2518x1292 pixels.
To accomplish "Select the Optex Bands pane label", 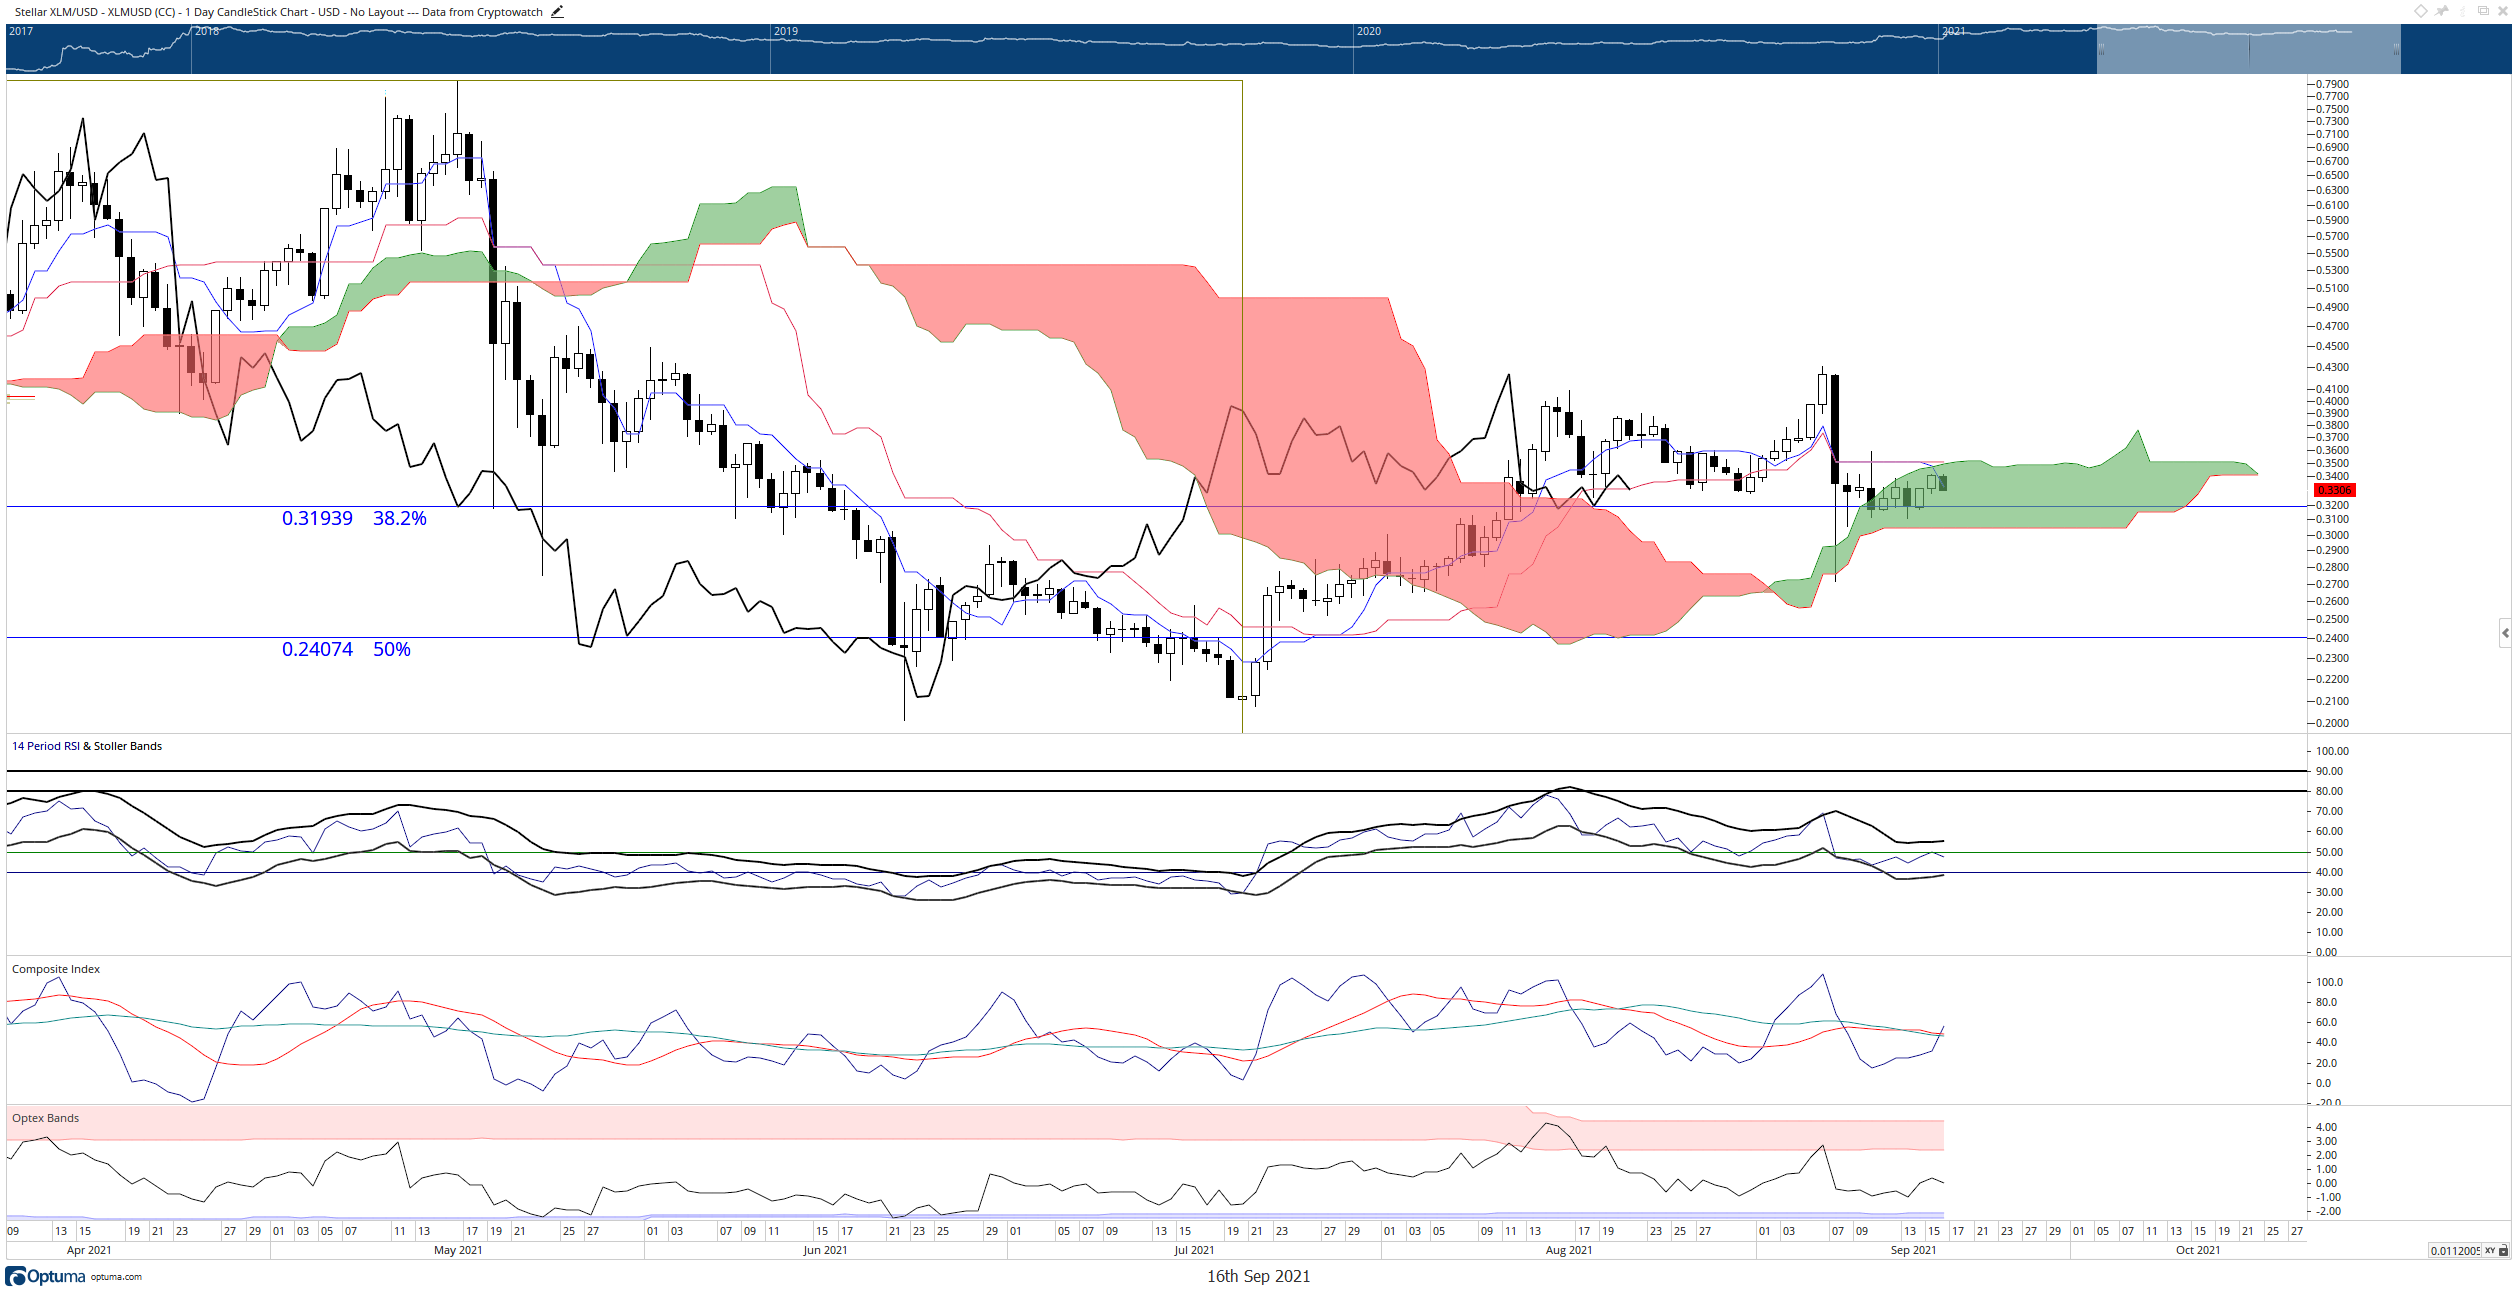I will pyautogui.click(x=45, y=1118).
